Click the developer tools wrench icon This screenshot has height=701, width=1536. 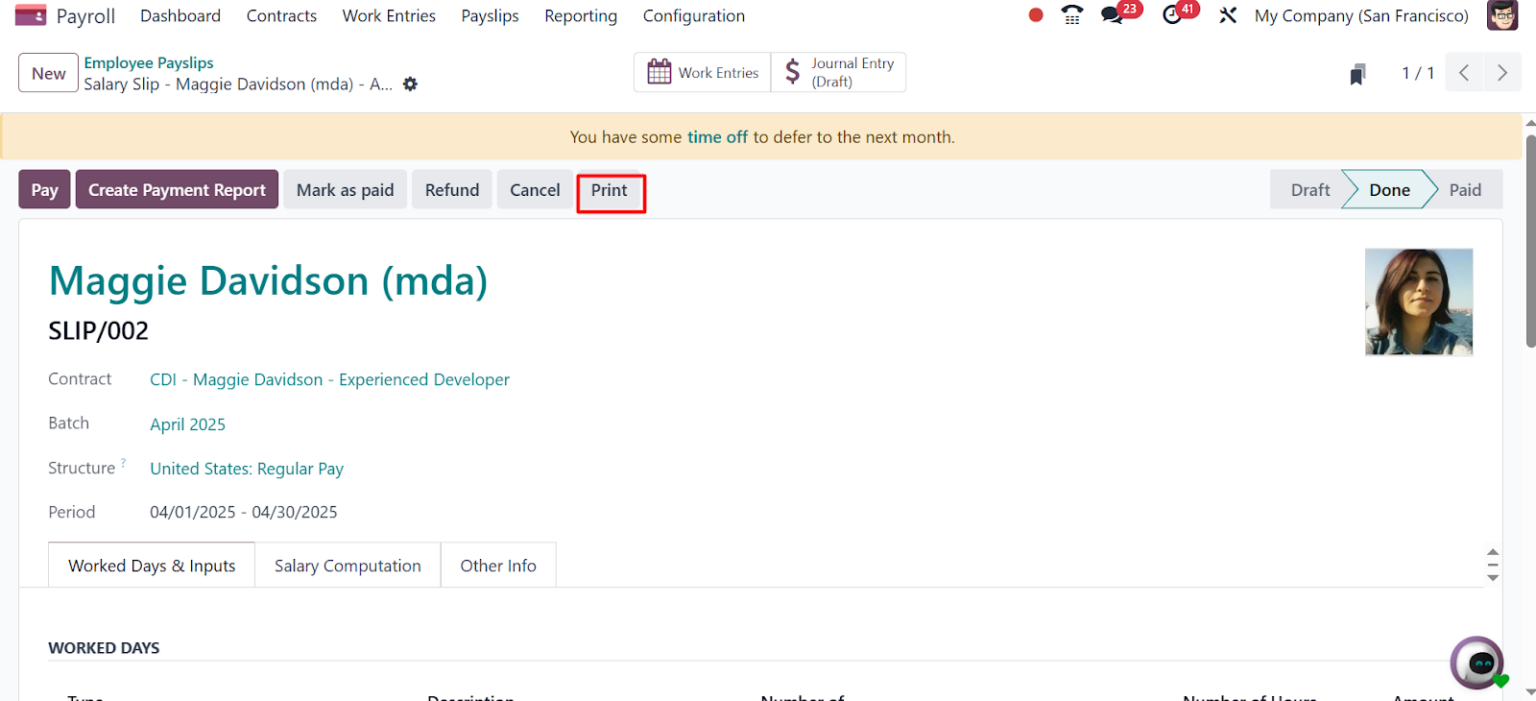tap(1228, 15)
